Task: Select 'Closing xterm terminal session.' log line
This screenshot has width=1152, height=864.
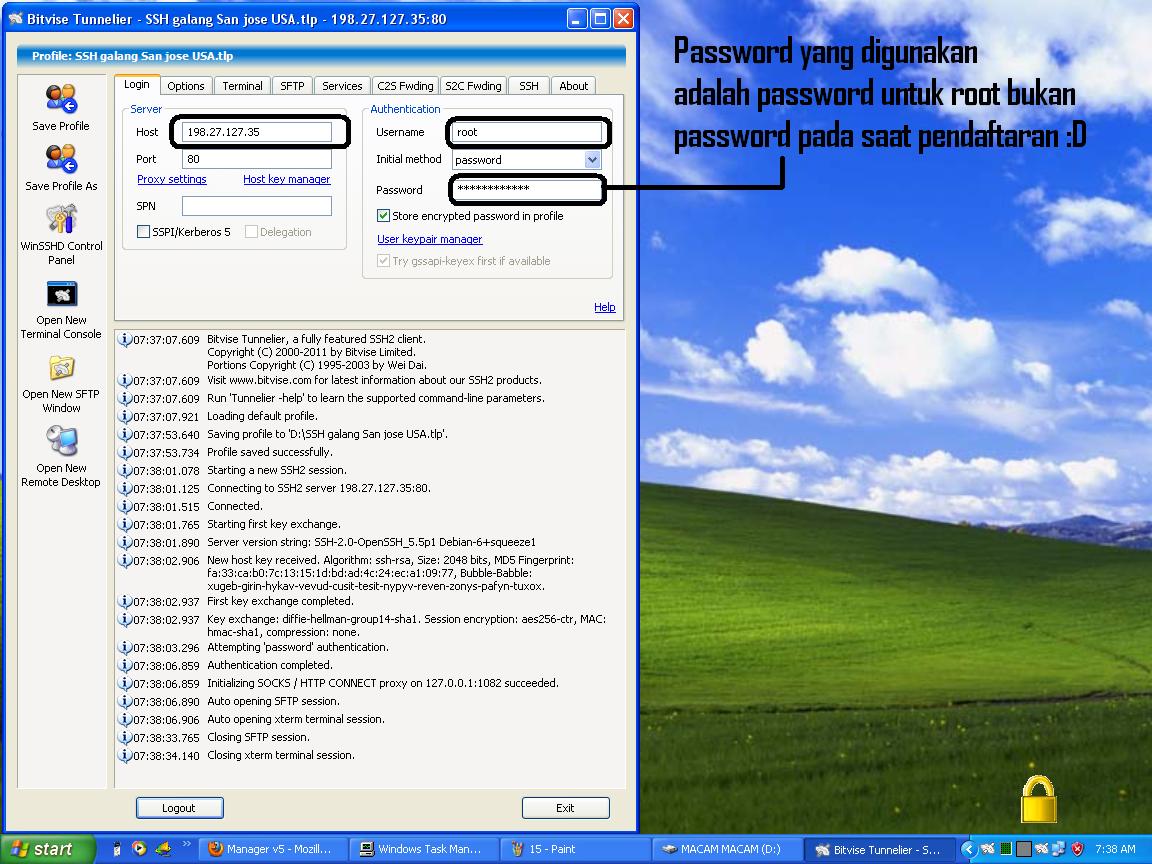Action: coord(281,755)
